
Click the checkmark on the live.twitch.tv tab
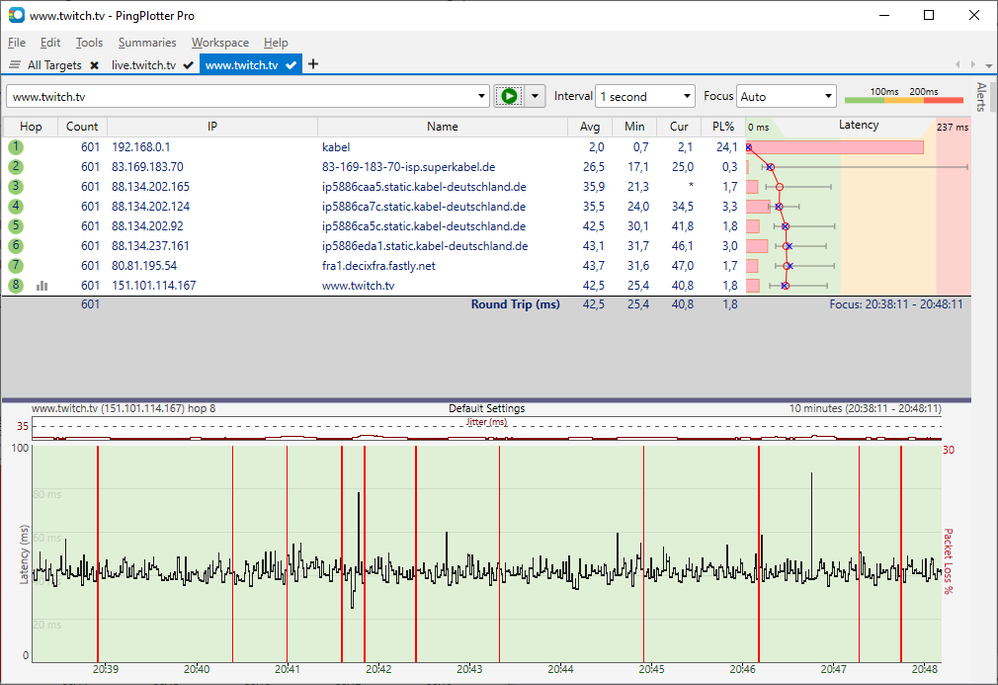(x=188, y=65)
